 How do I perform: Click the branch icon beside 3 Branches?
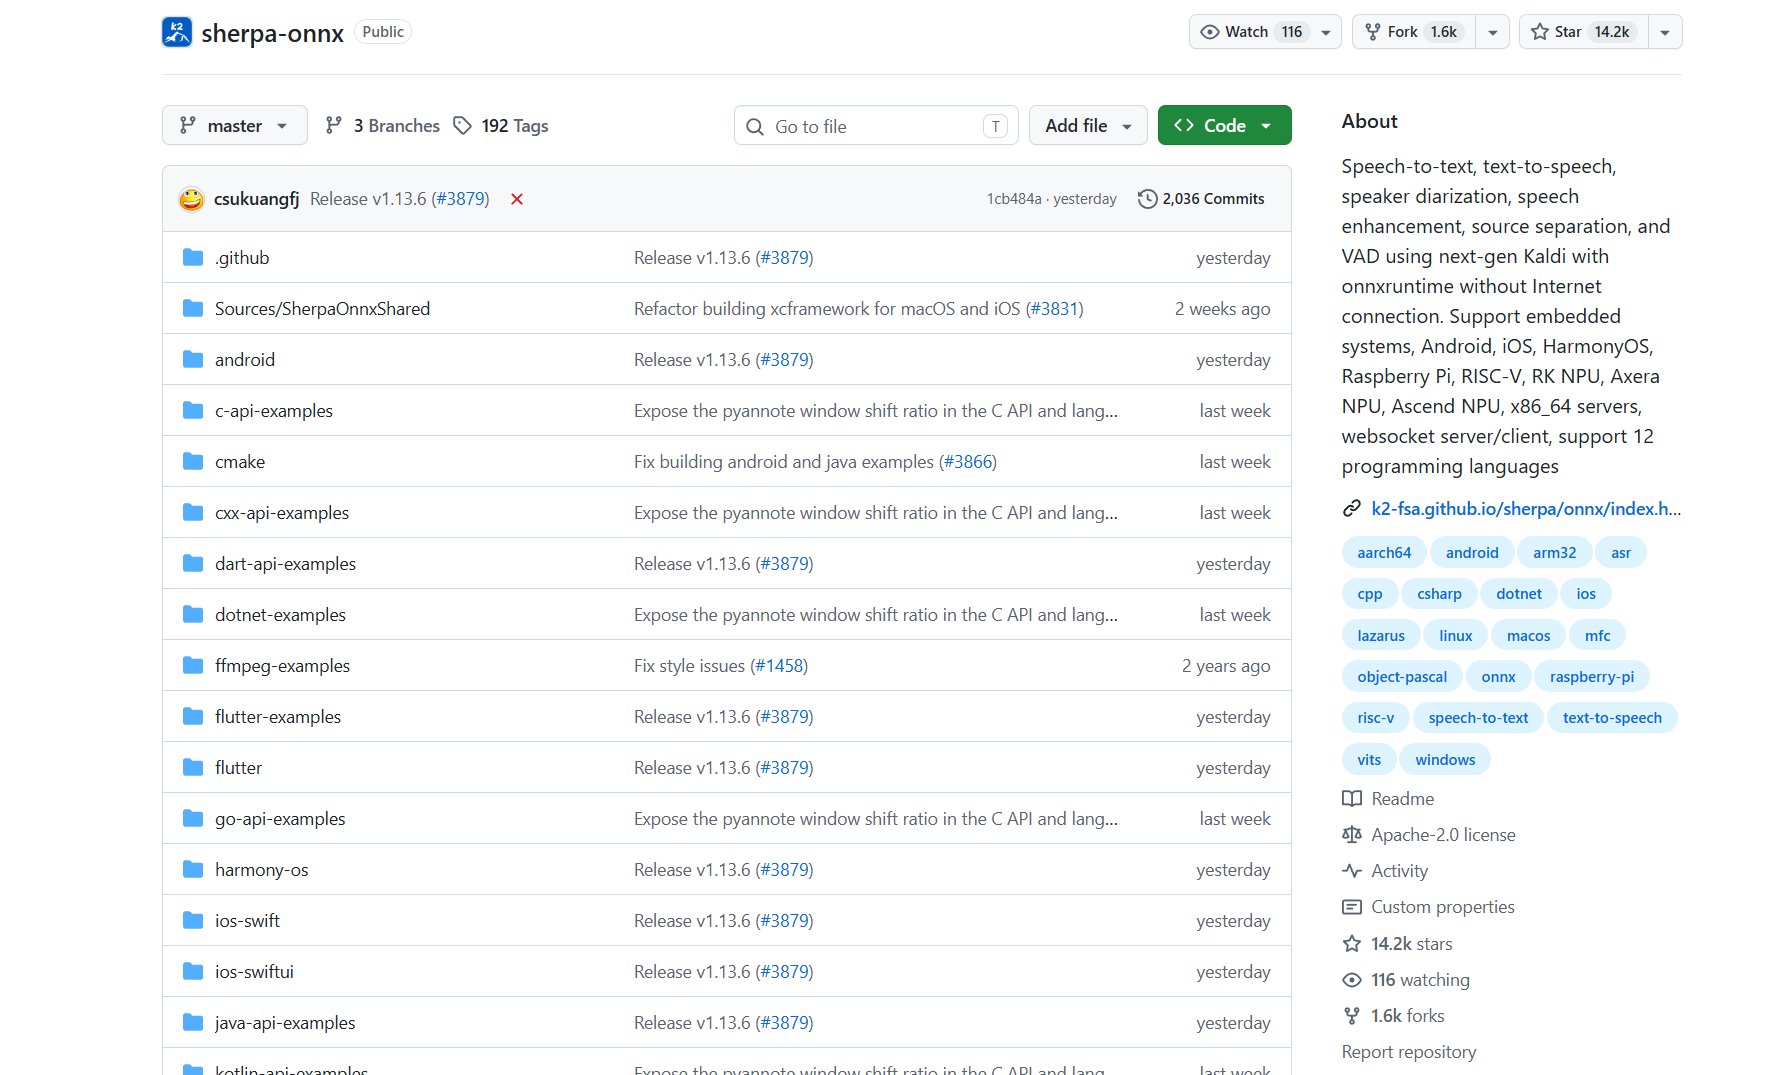pos(334,125)
